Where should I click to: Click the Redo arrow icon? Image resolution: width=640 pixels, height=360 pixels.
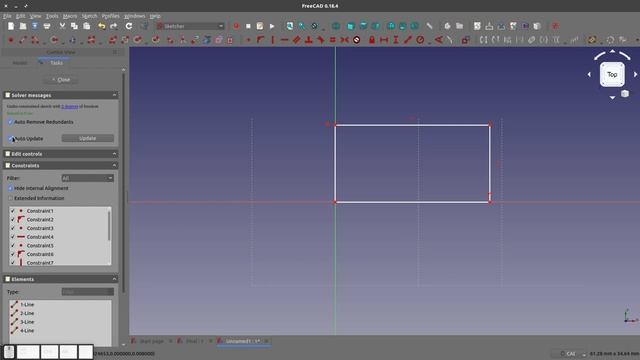(x=114, y=26)
